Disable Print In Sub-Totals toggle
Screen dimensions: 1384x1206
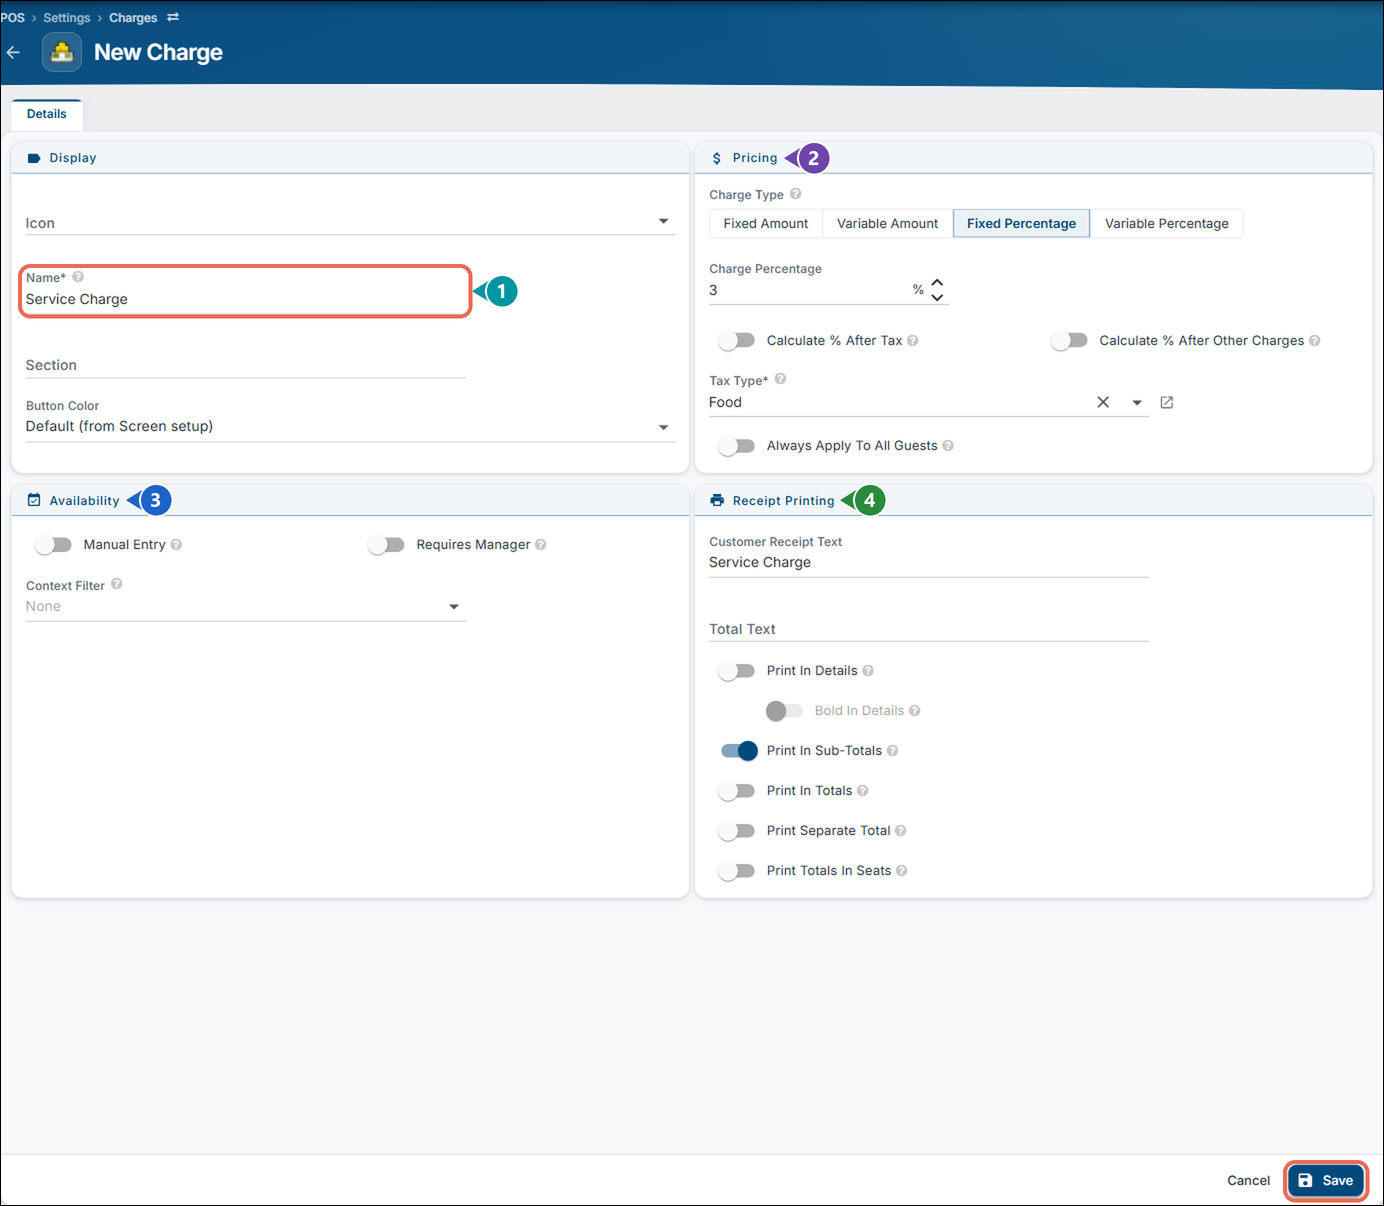coord(739,751)
